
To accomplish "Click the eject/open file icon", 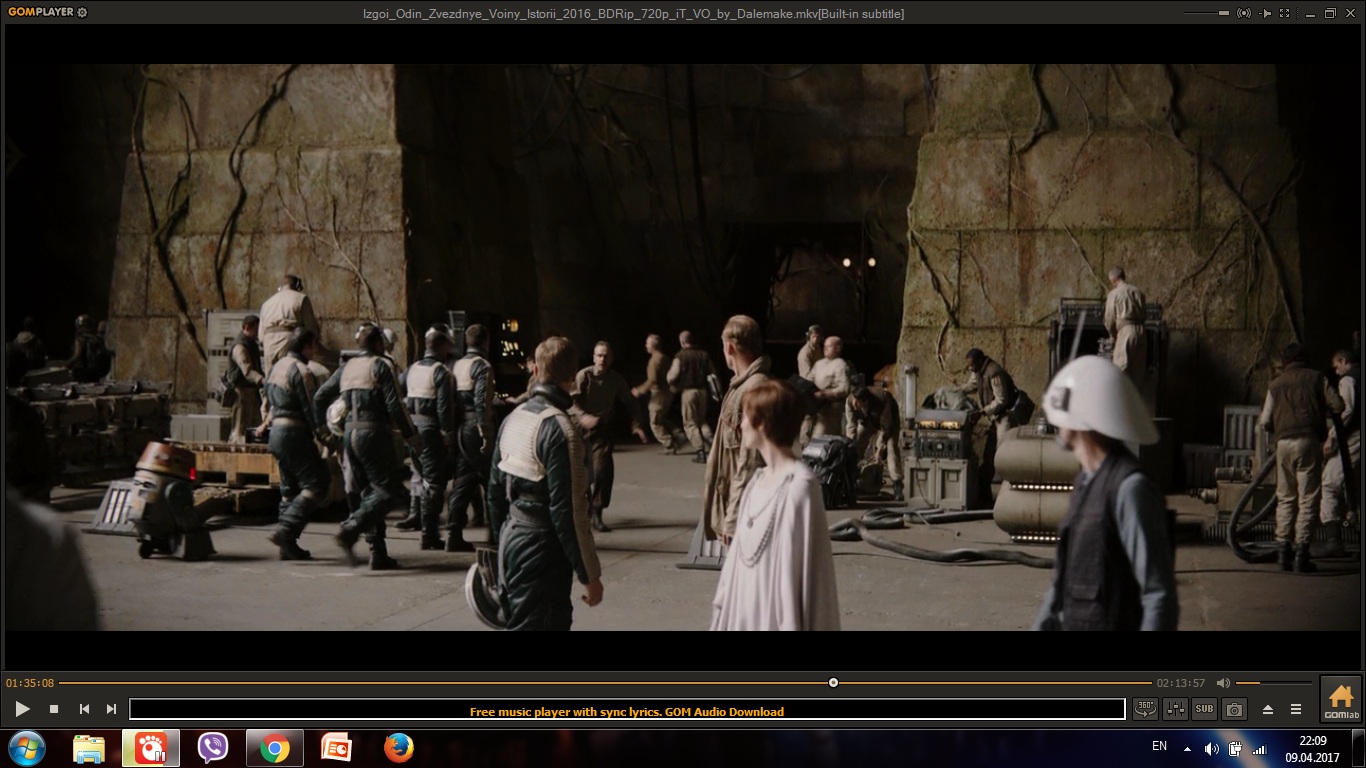I will click(x=1268, y=709).
